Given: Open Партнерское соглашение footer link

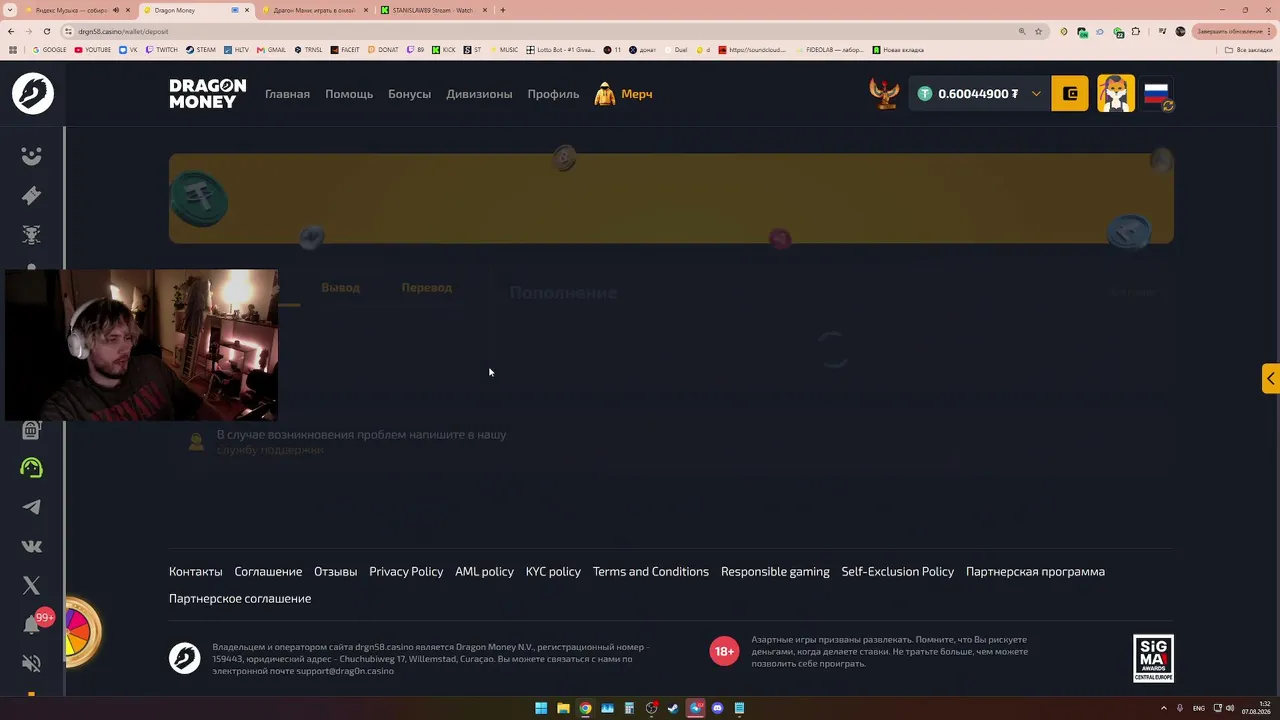Looking at the screenshot, I should click(240, 599).
